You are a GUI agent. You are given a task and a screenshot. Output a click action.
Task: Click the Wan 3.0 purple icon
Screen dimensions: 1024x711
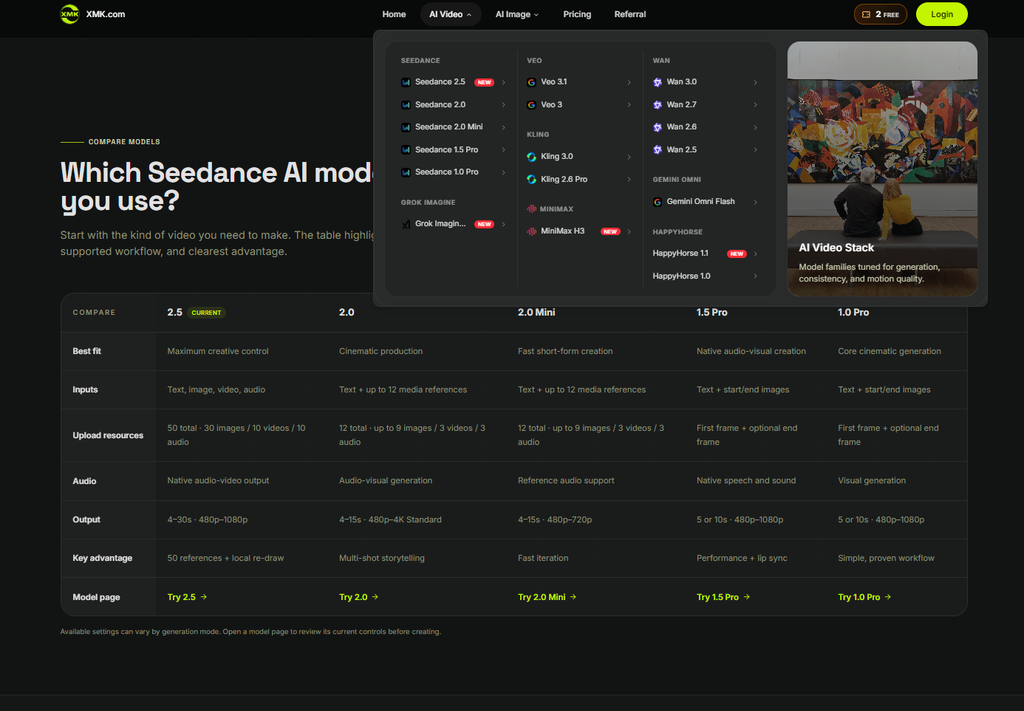pyautogui.click(x=658, y=82)
